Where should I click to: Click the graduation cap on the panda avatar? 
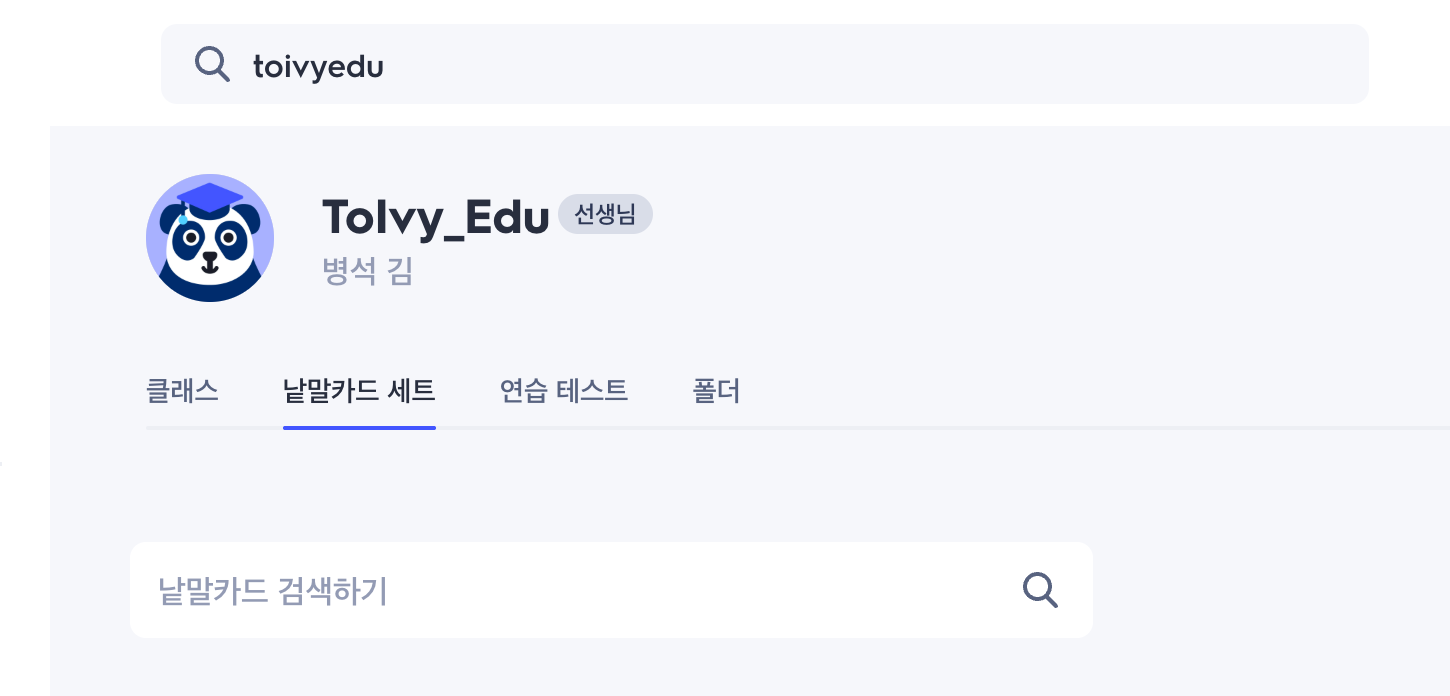click(x=209, y=197)
